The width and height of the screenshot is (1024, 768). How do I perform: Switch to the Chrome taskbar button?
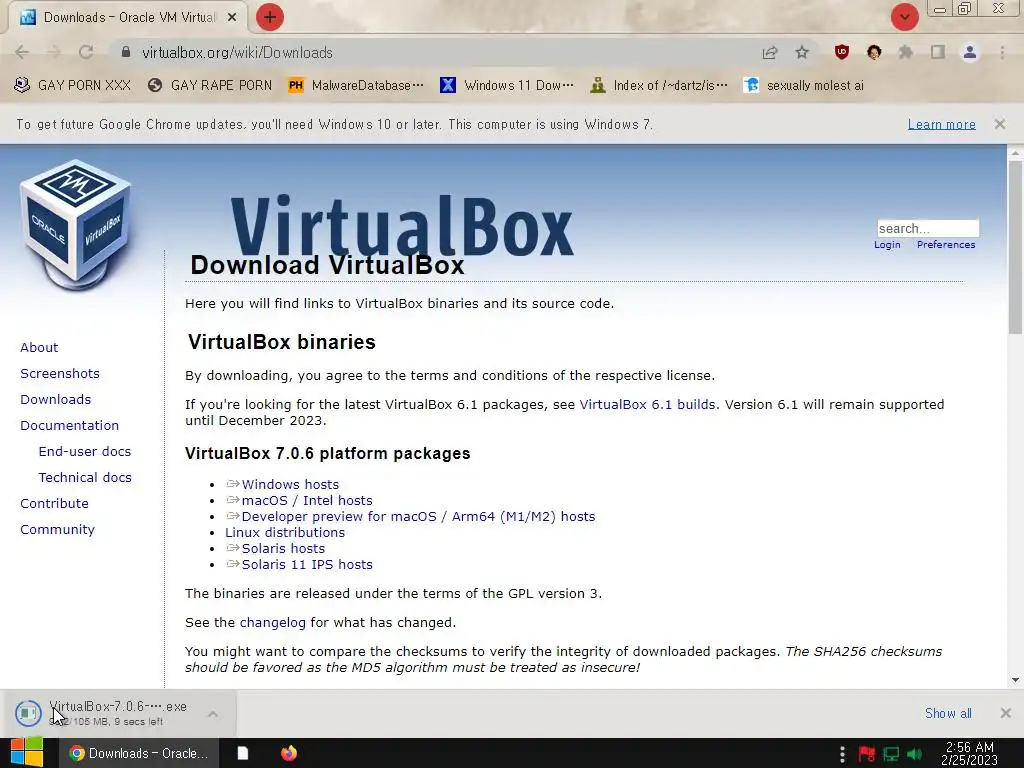point(139,753)
